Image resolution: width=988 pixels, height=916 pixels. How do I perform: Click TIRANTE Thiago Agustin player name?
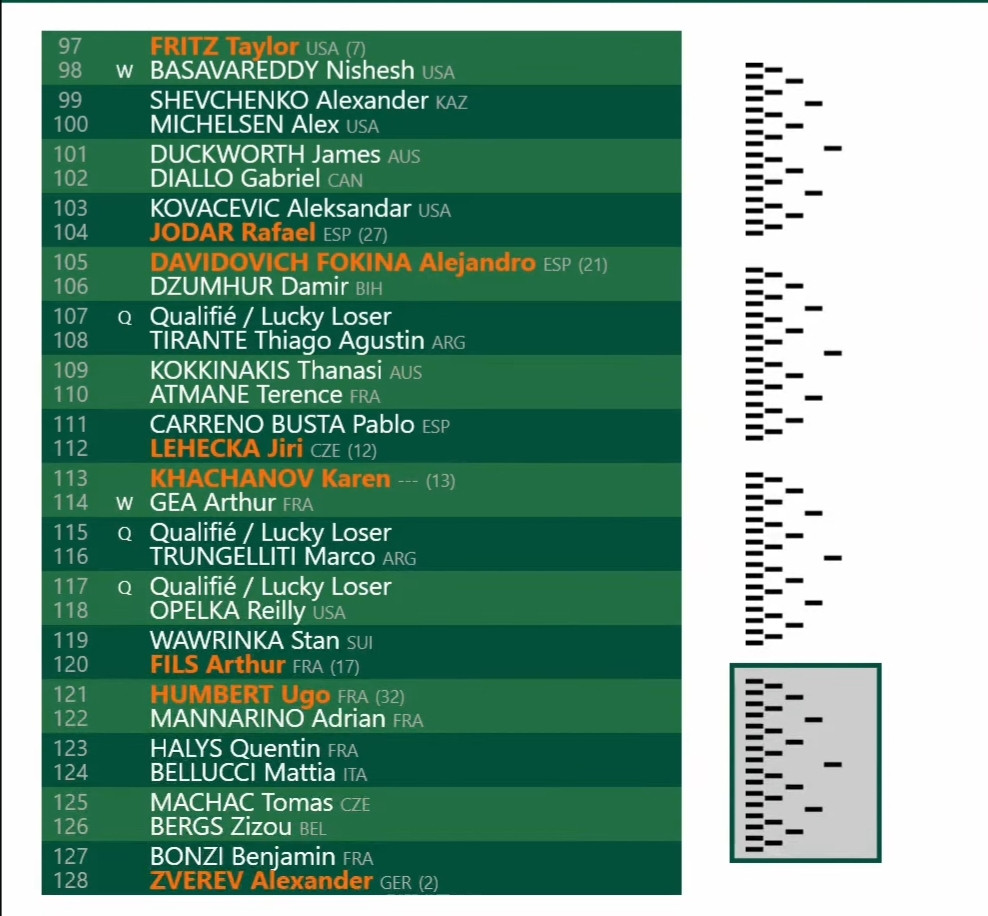pyautogui.click(x=287, y=341)
